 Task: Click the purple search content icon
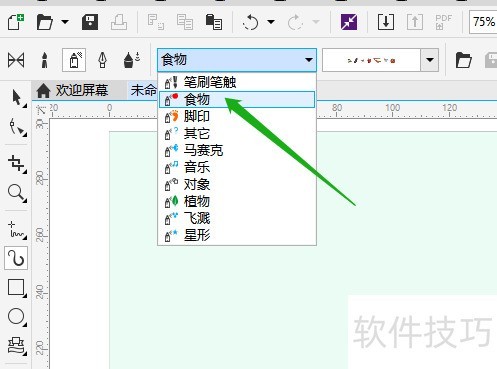coord(349,22)
